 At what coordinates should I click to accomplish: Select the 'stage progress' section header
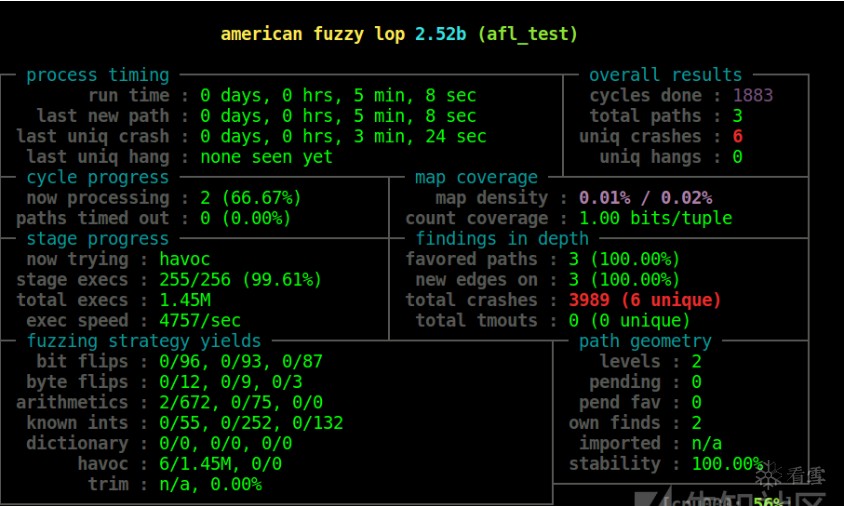click(x=98, y=238)
